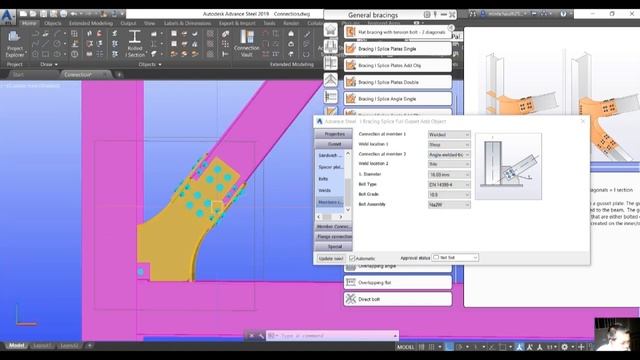
Task: Select the Direct bolt connection
Action: (x=398, y=299)
